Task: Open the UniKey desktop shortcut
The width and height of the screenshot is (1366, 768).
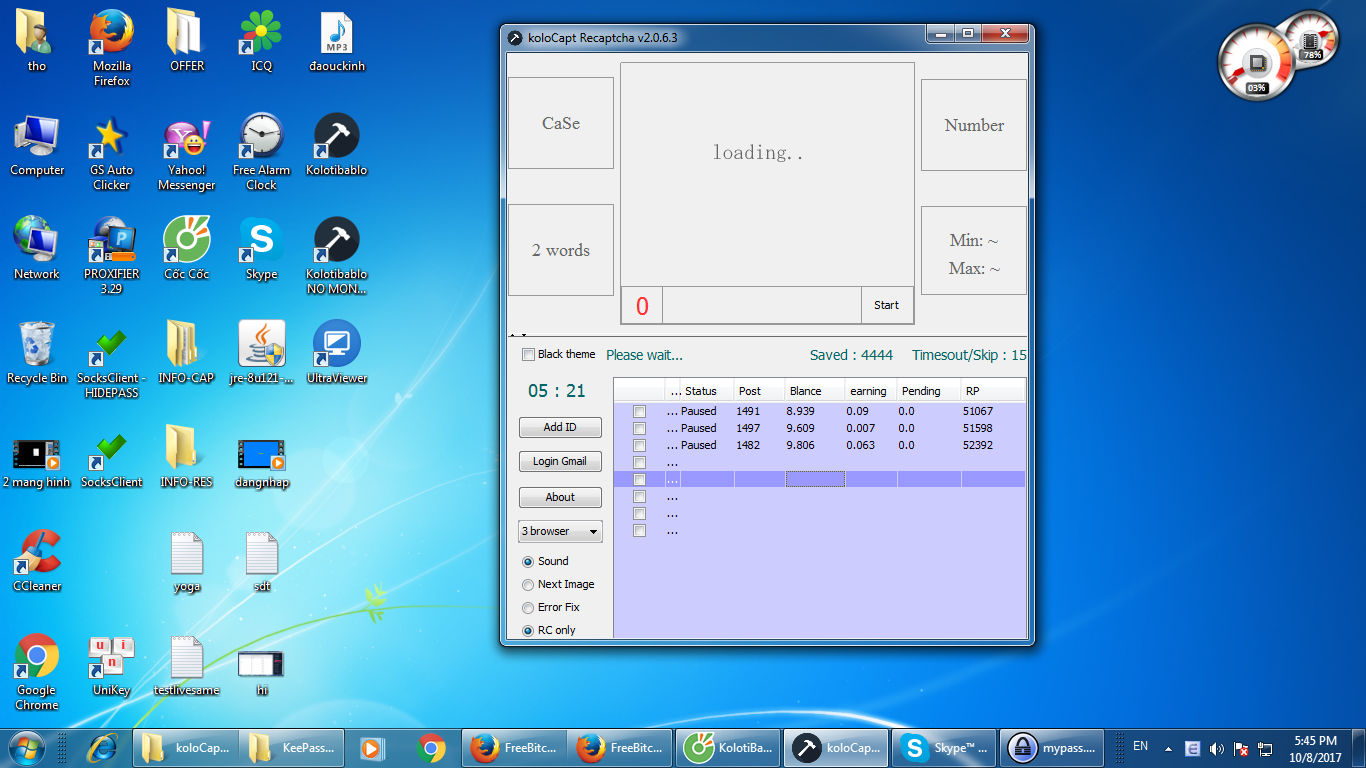Action: pyautogui.click(x=111, y=665)
